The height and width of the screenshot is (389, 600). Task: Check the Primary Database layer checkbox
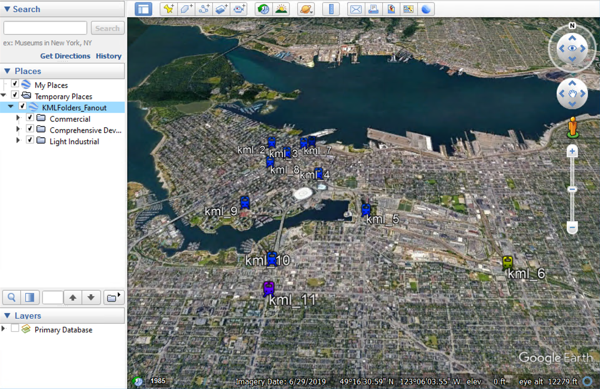pos(15,328)
